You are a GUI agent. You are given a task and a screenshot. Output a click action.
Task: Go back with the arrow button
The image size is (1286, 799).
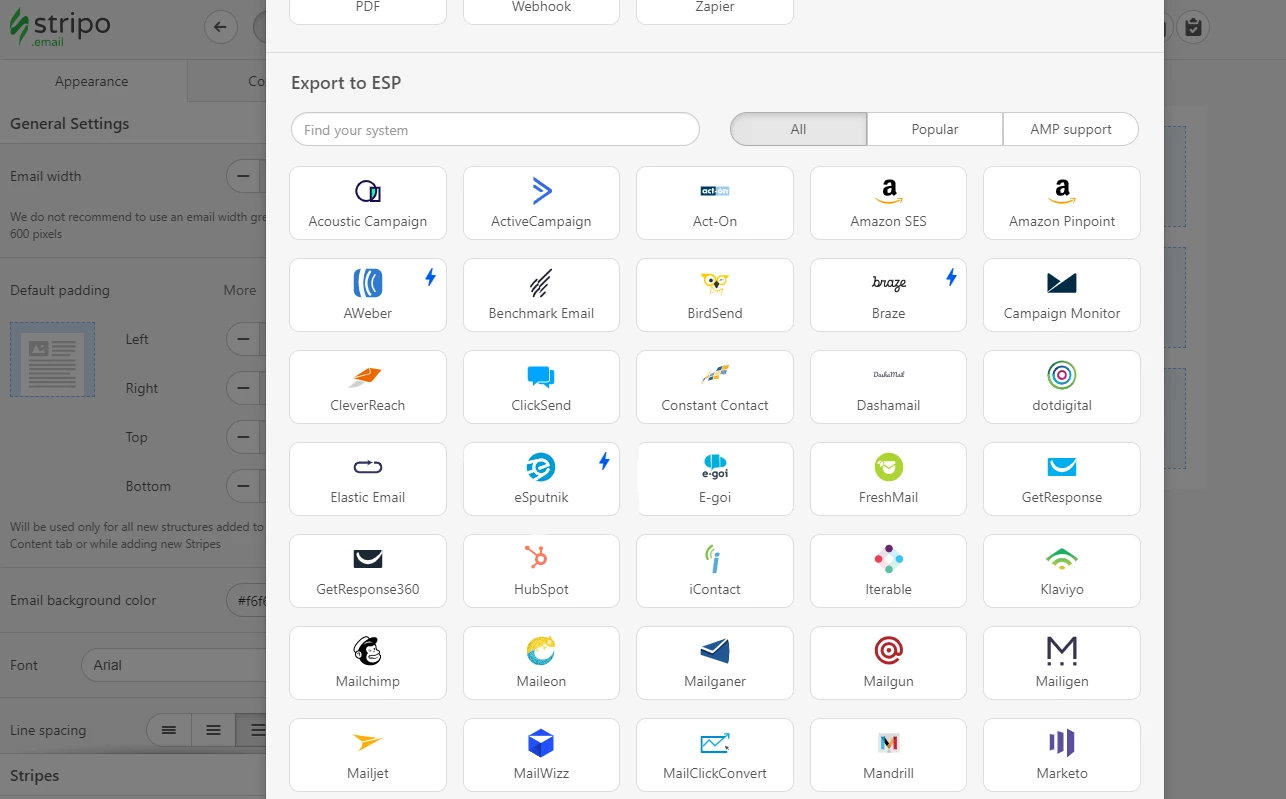point(220,27)
